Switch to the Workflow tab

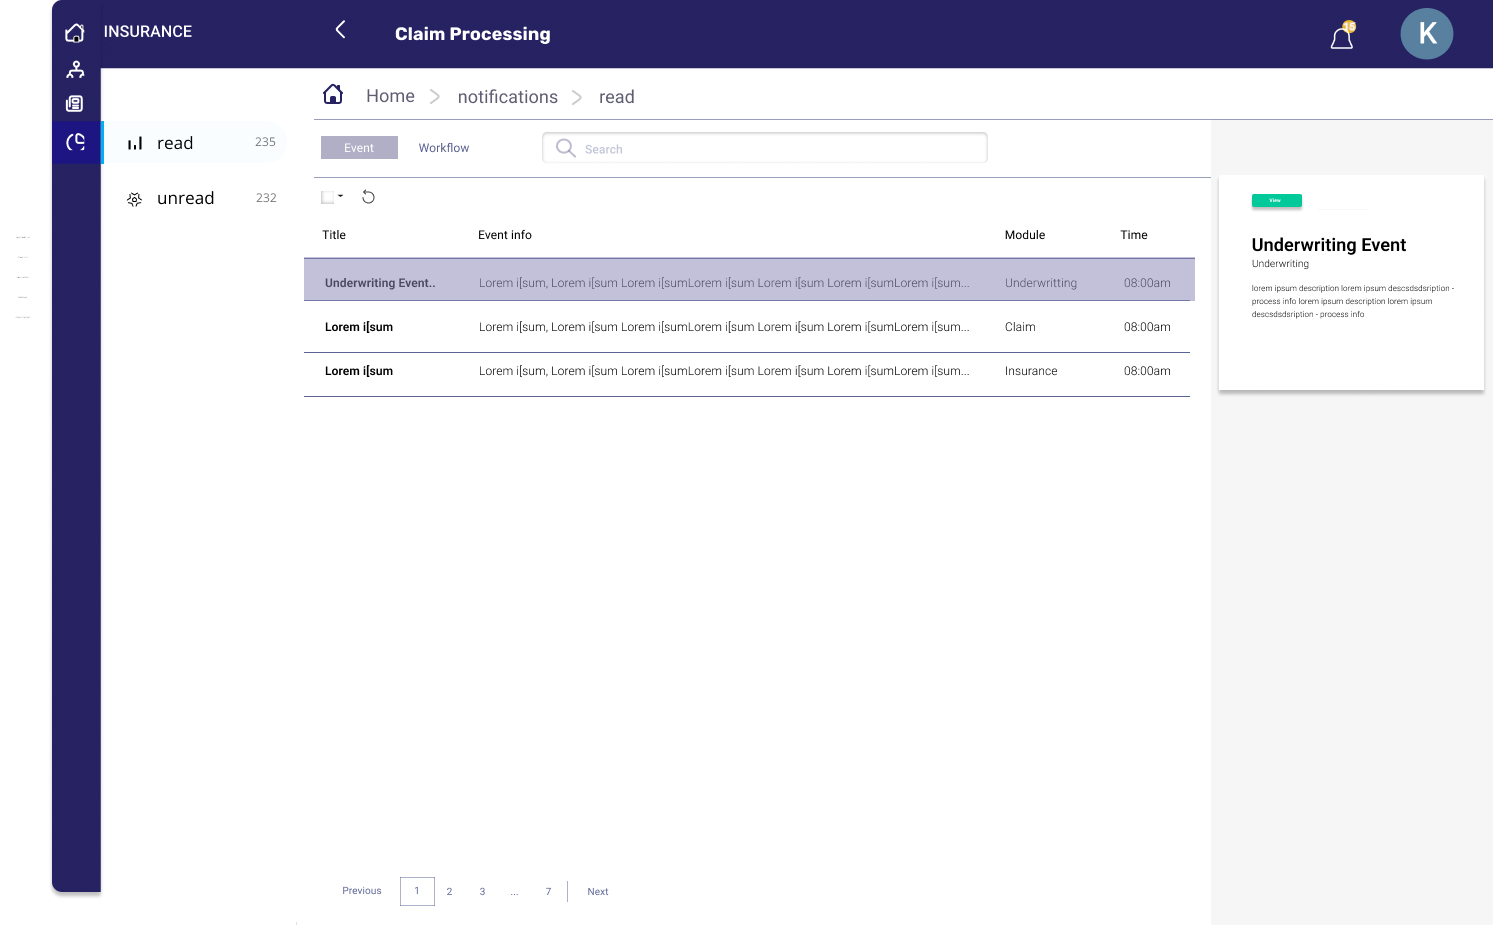tap(443, 148)
